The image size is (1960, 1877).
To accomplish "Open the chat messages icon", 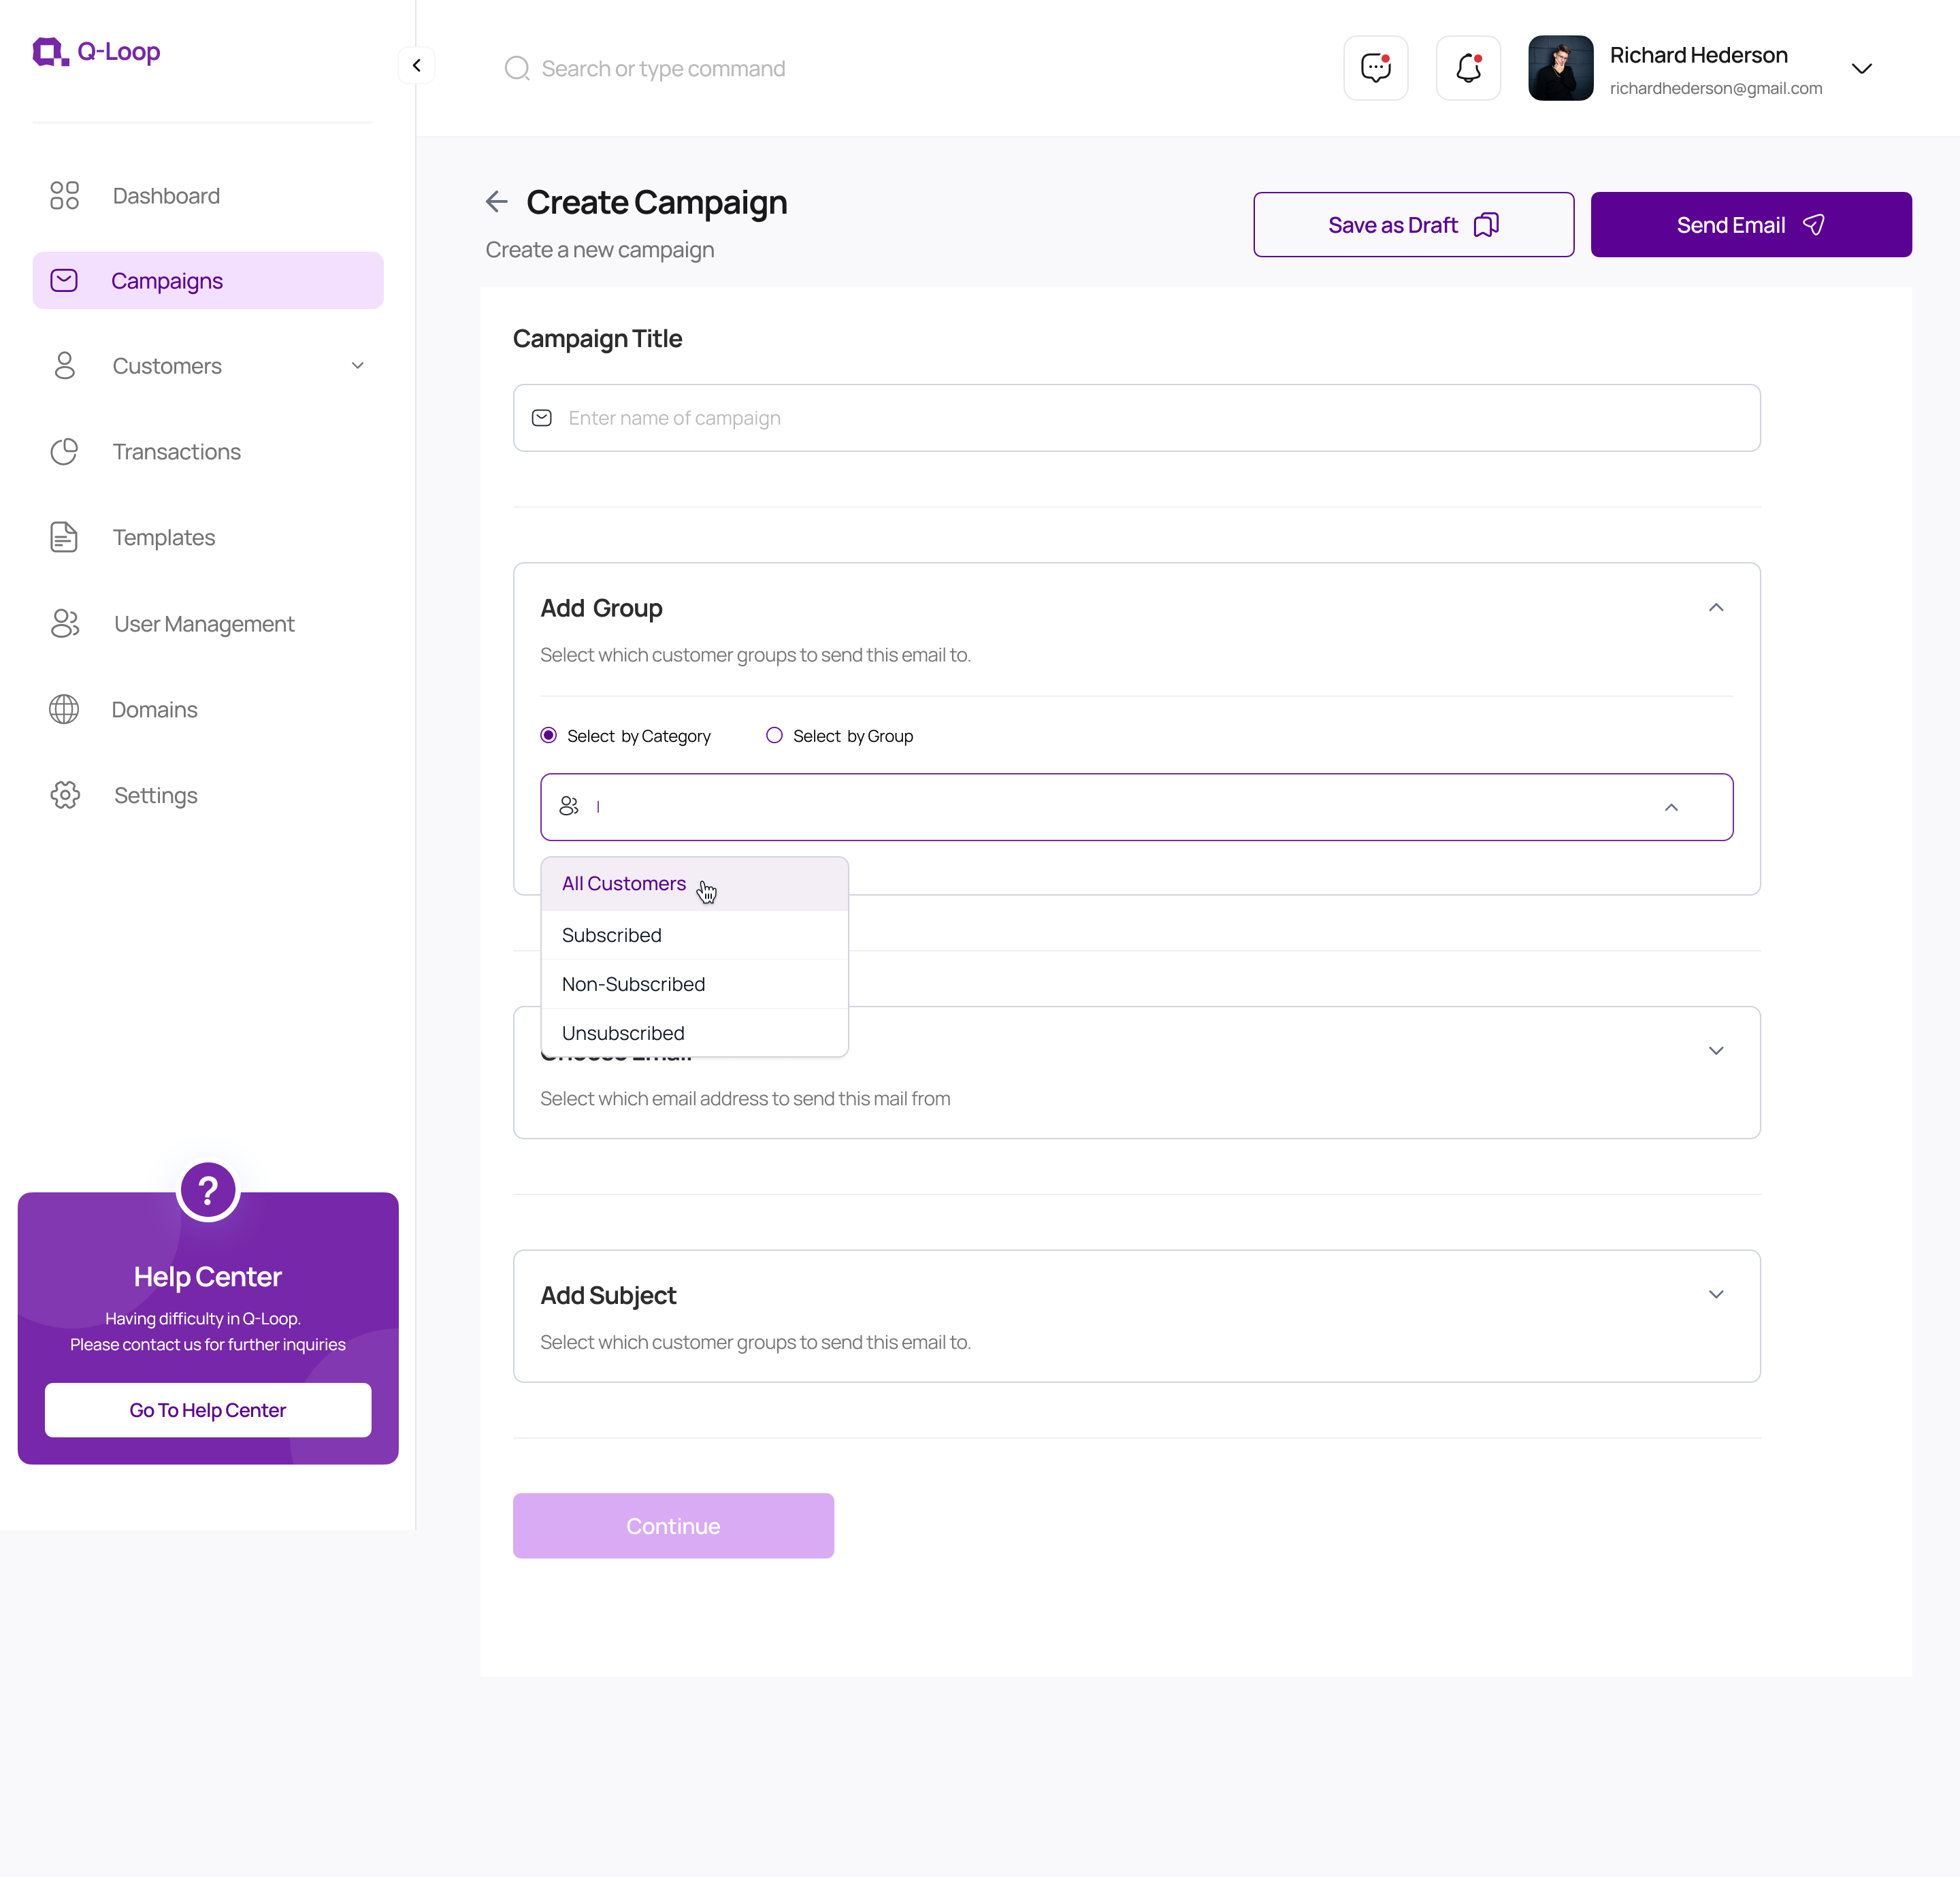I will click(1375, 68).
